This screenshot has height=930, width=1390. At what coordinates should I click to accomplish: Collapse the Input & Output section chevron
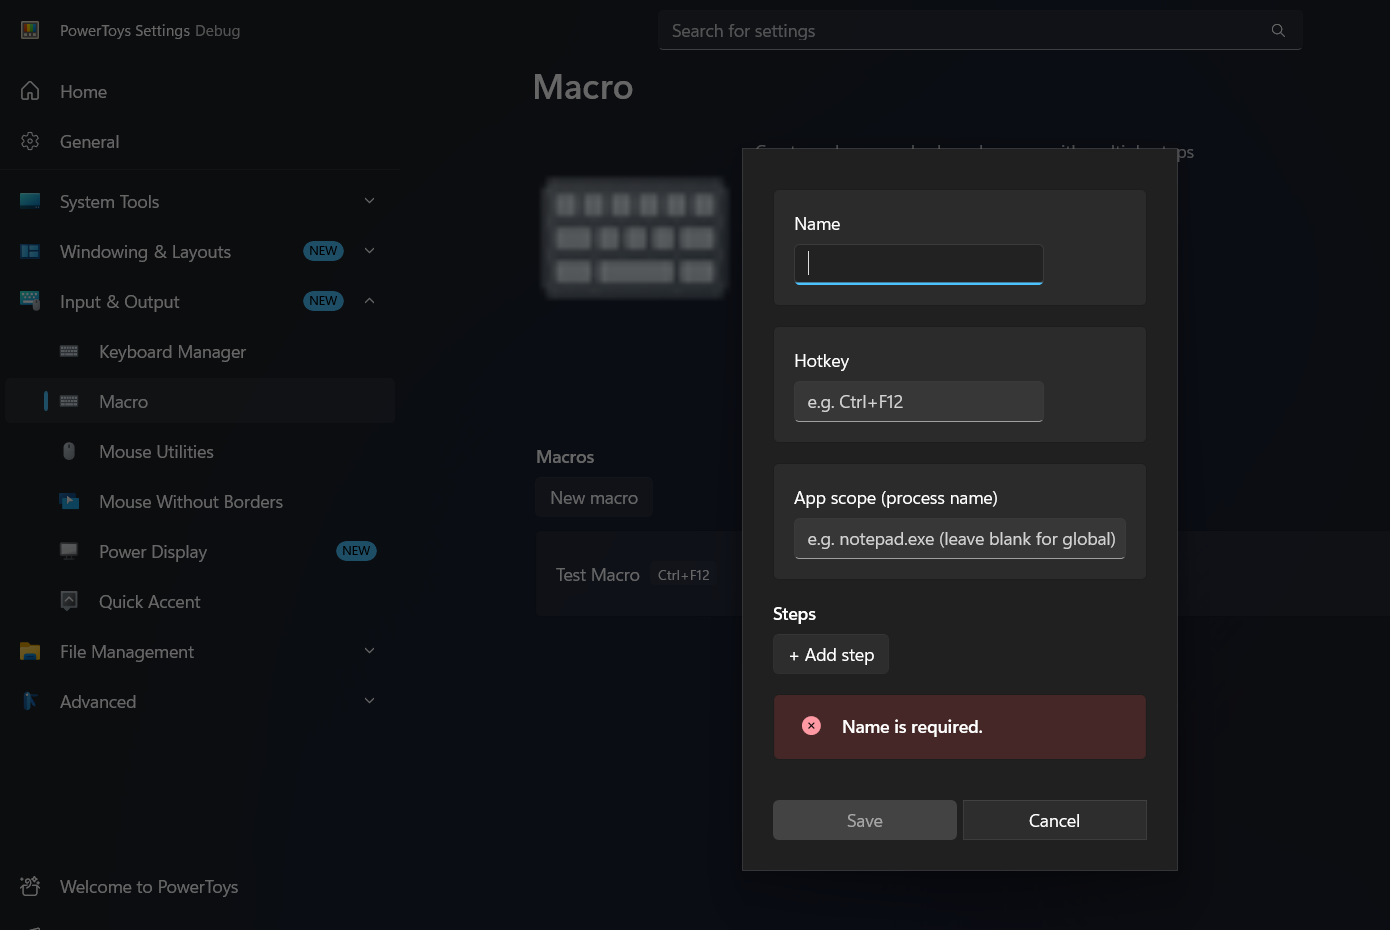(x=369, y=301)
